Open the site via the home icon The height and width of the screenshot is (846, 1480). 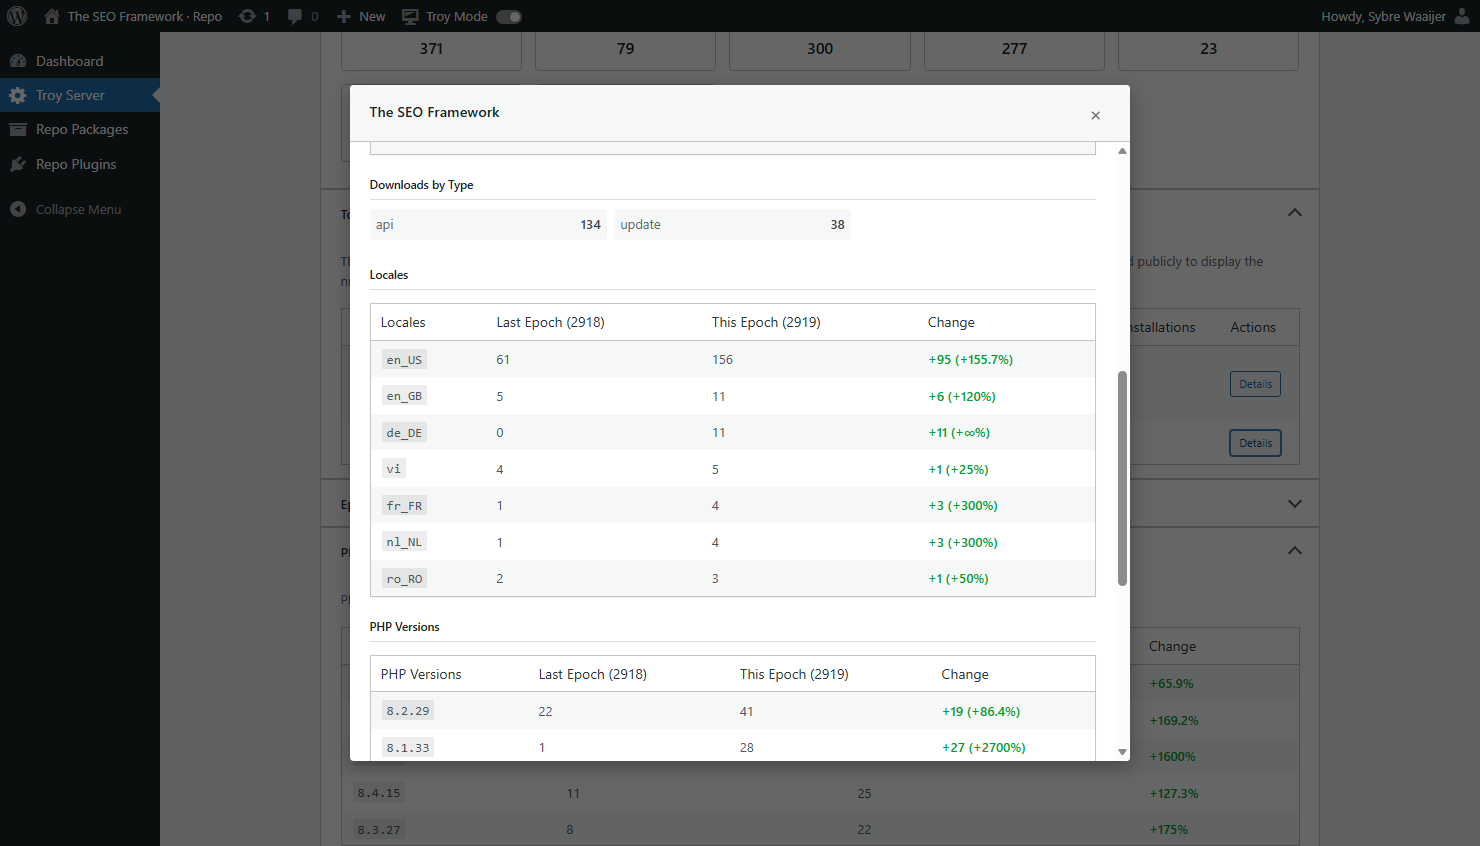[x=50, y=16]
